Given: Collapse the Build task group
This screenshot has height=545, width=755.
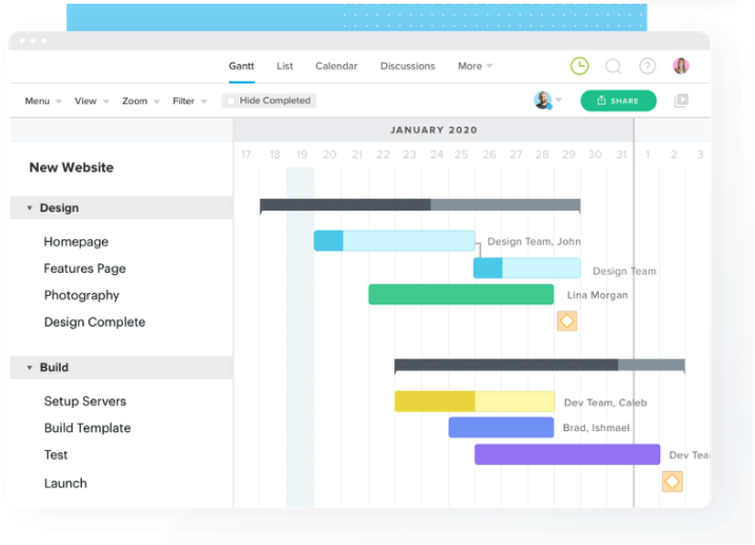Looking at the screenshot, I should [29, 367].
